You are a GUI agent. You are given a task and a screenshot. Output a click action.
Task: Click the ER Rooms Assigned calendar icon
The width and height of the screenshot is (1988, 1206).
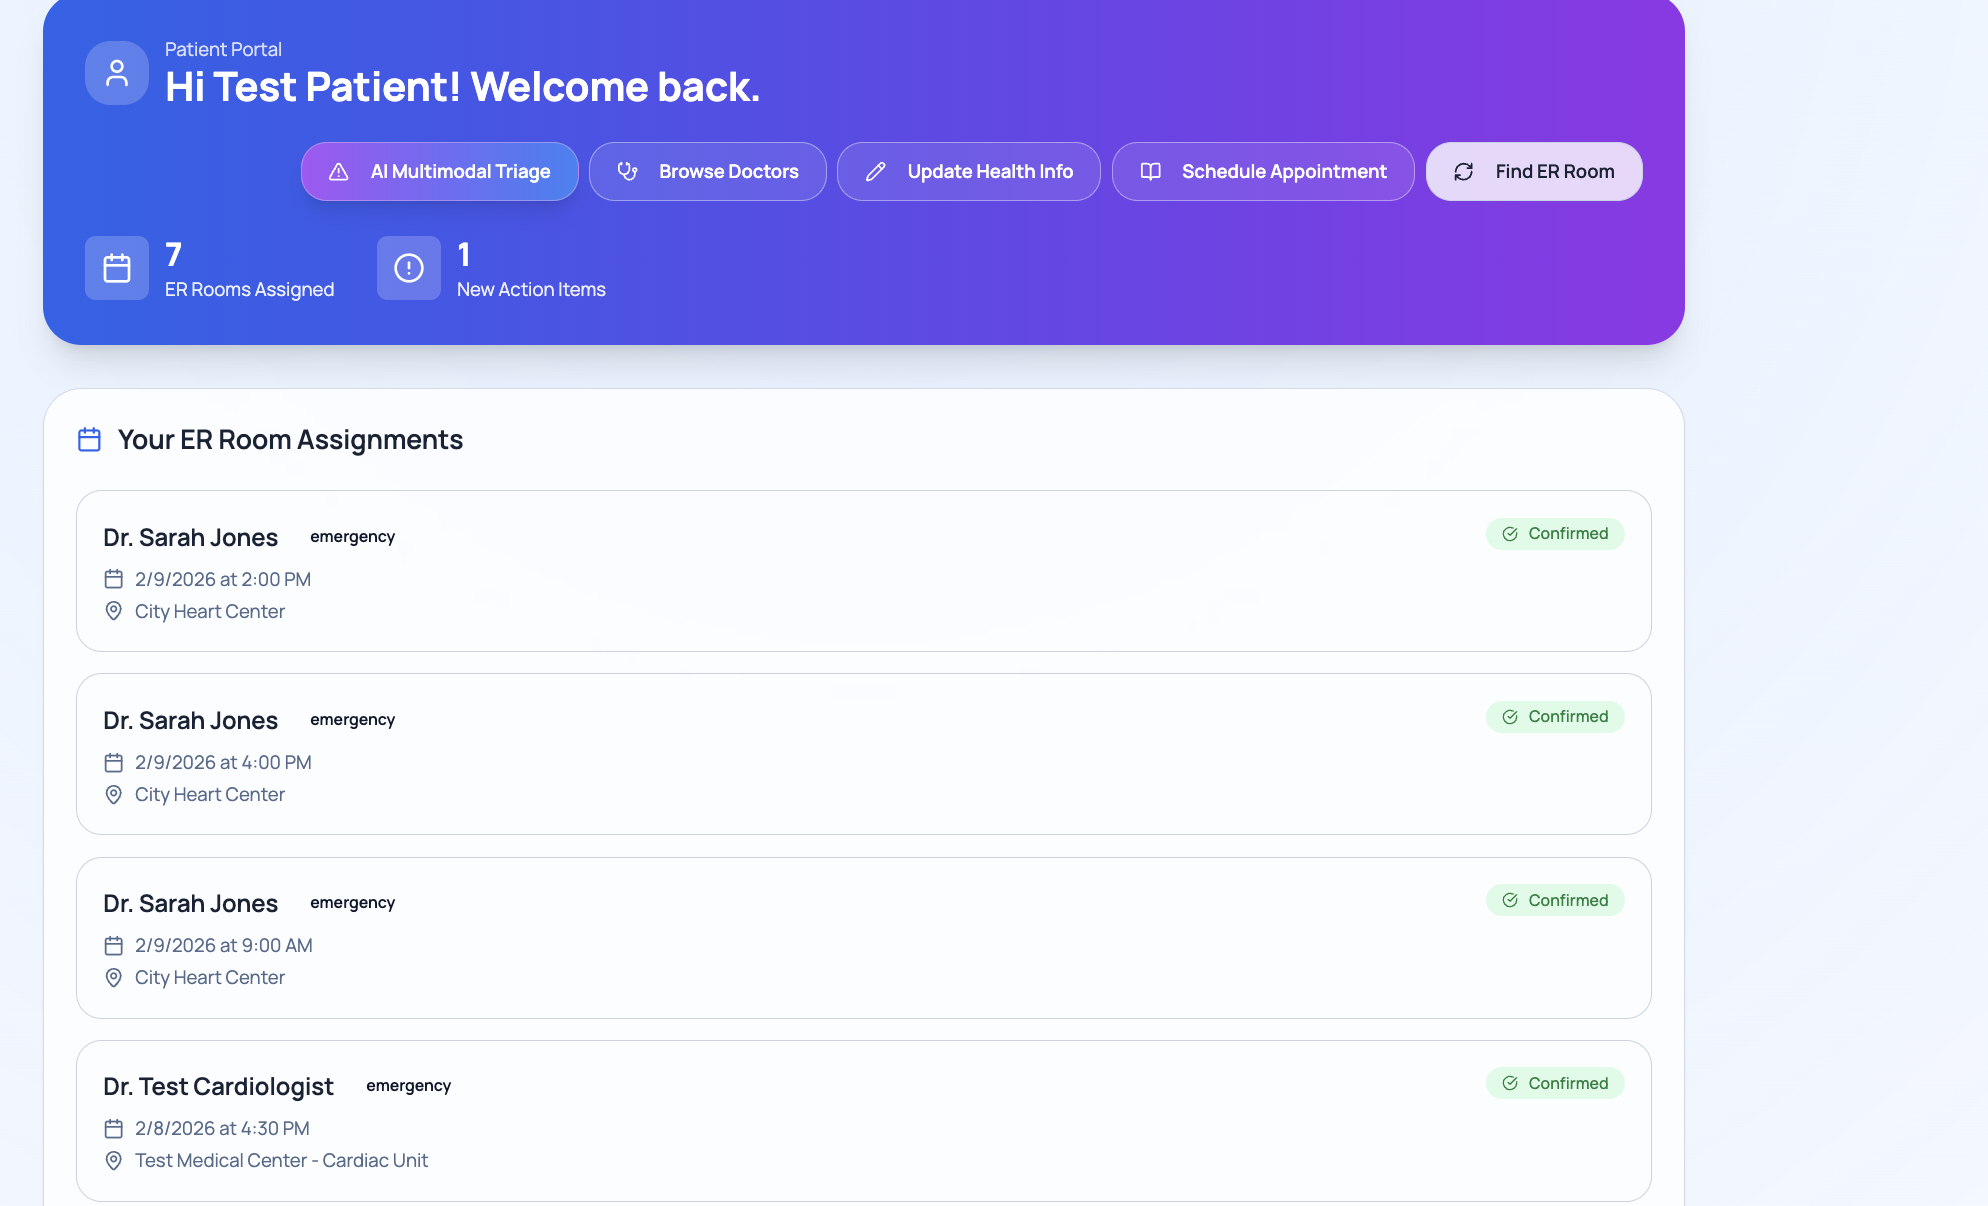pyautogui.click(x=117, y=268)
